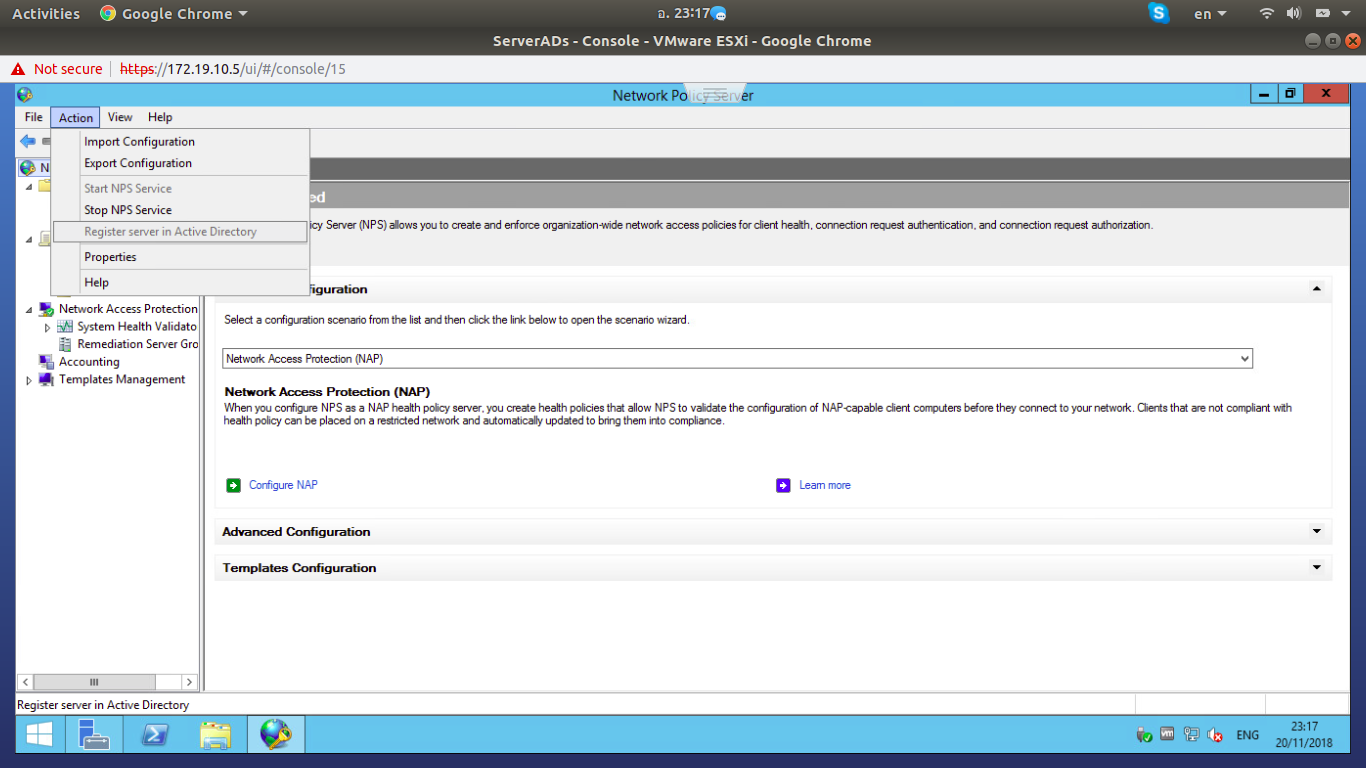Click the Network Policy Server title bar icon
This screenshot has width=1366, height=768.
[25, 95]
